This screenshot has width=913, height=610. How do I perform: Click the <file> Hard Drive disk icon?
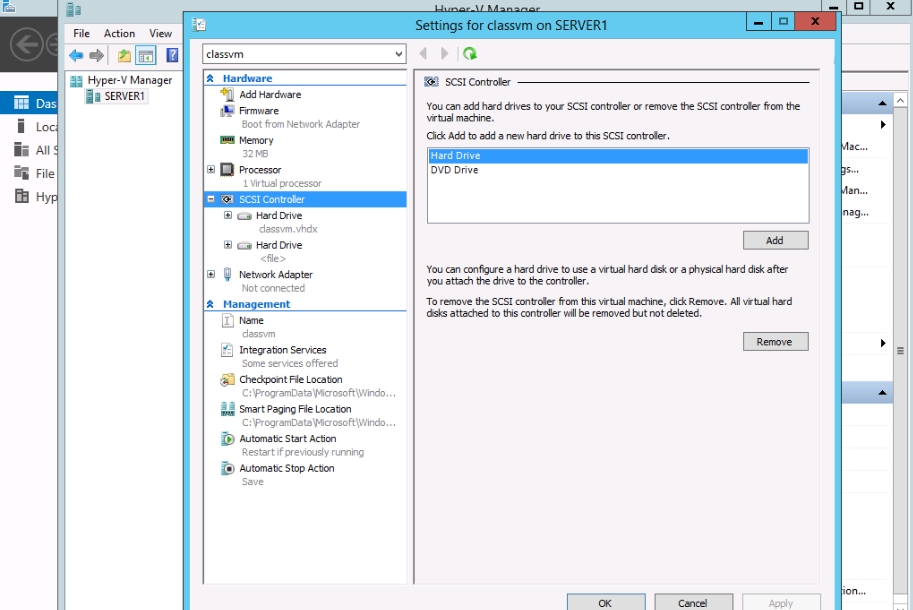coord(245,246)
